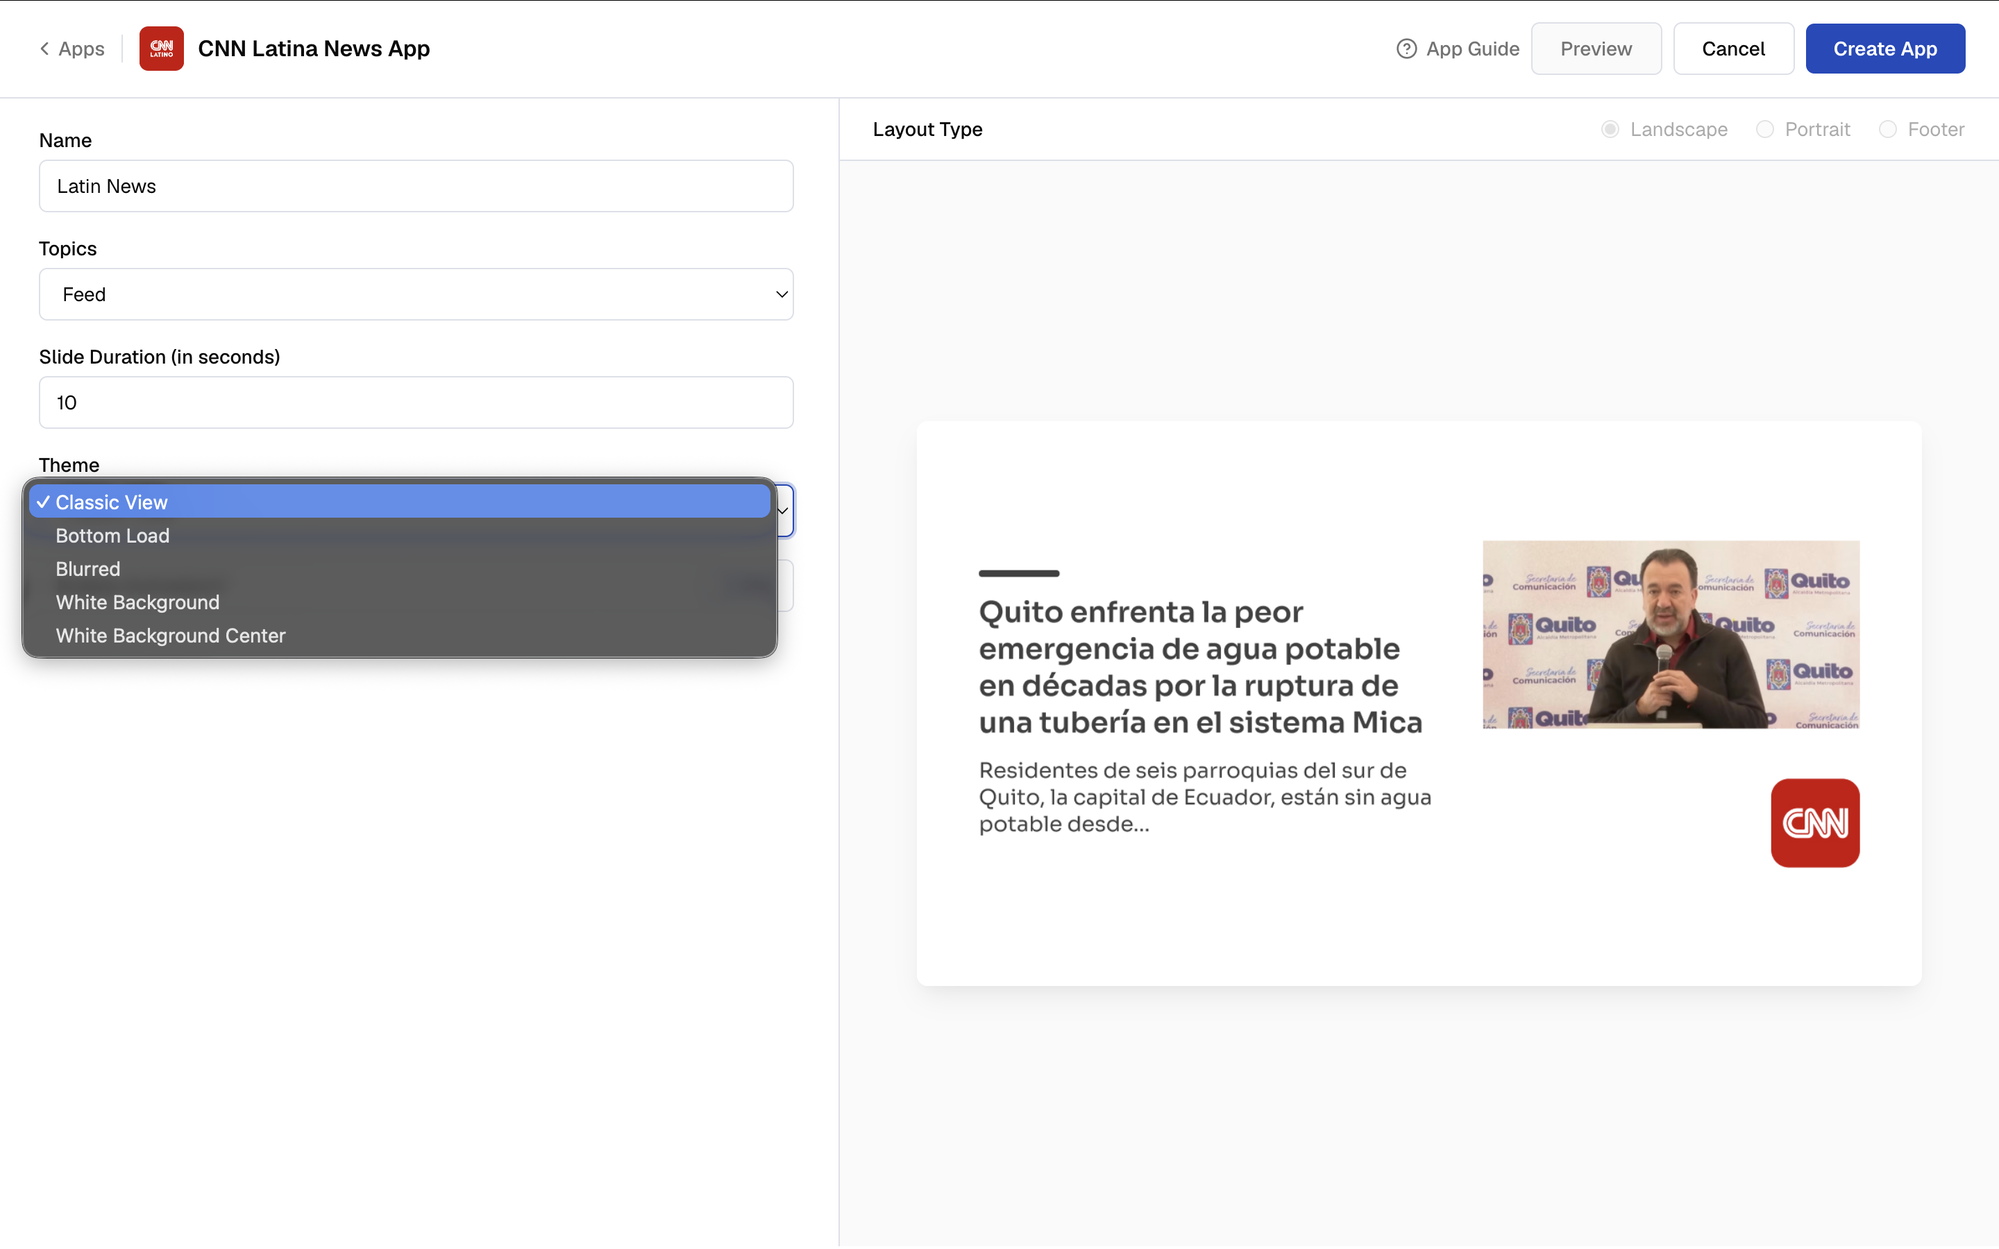The width and height of the screenshot is (1999, 1249).
Task: Select the Landscape layout radio button
Action: point(1610,130)
